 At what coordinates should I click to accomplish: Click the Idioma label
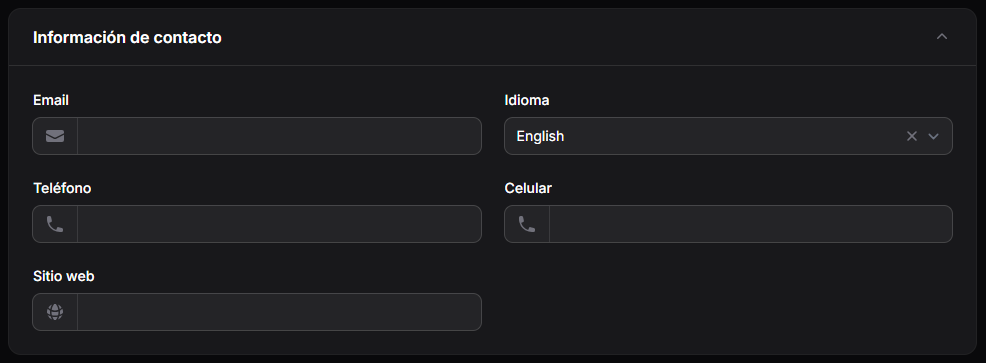coord(526,100)
